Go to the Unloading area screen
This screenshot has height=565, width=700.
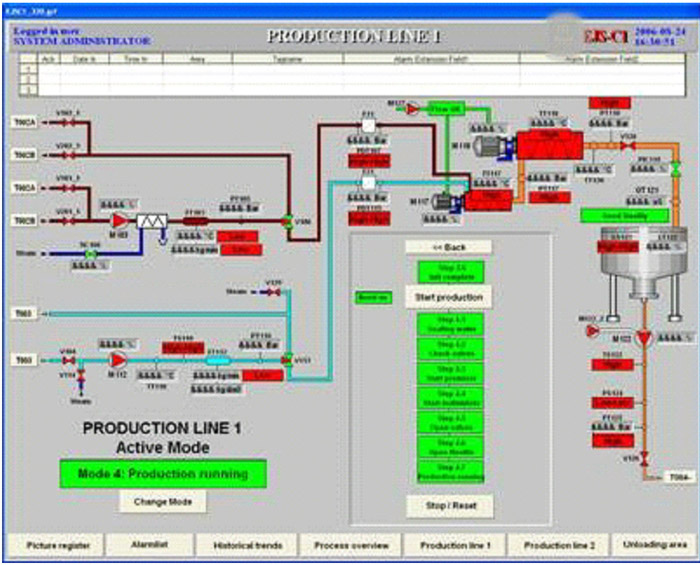tap(654, 544)
